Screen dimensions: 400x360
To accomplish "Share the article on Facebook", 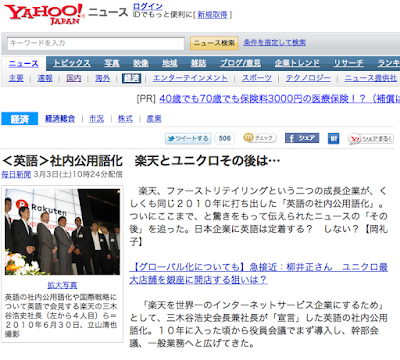I will pyautogui.click(x=302, y=138).
